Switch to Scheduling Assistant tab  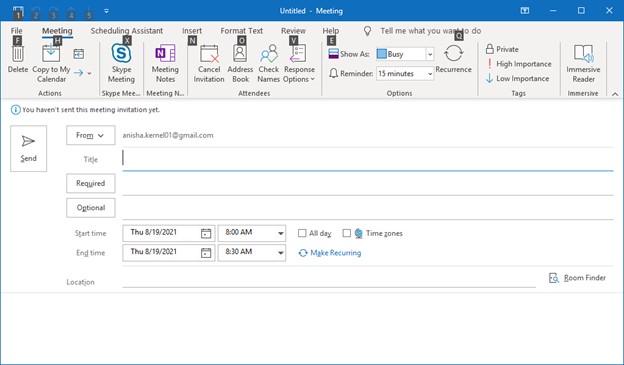coord(127,31)
